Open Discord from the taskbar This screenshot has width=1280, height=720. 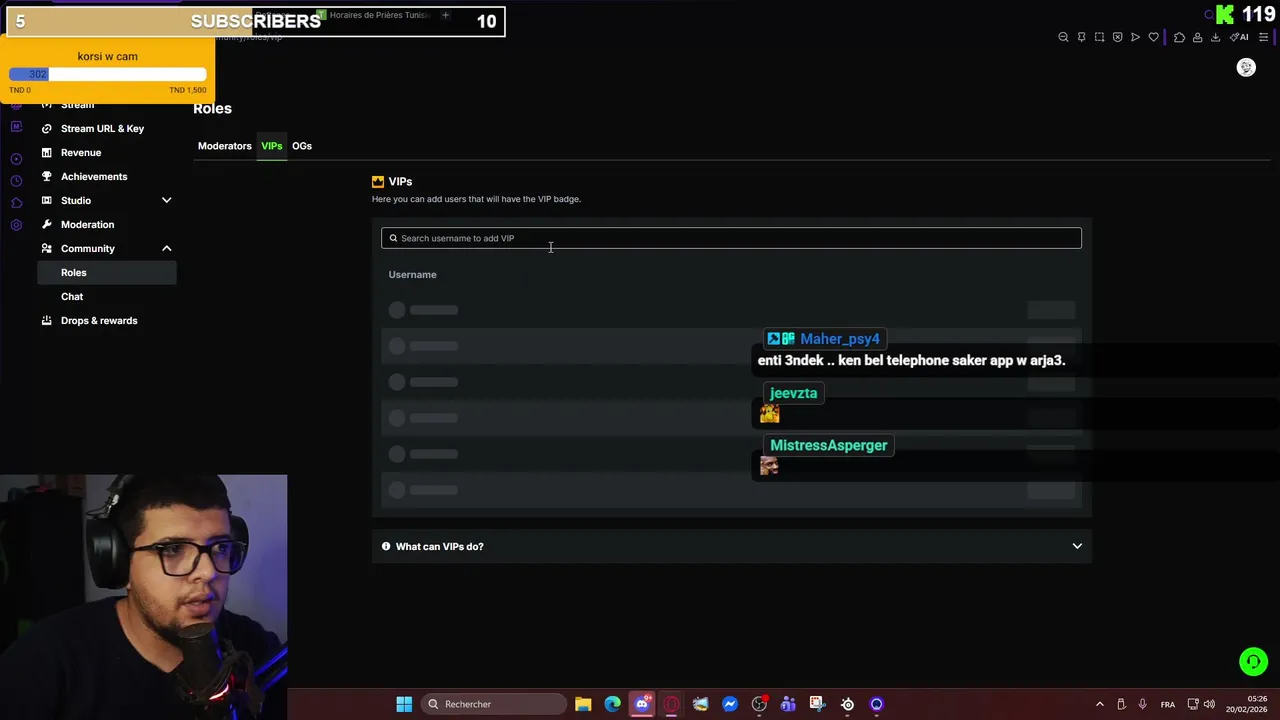[642, 704]
